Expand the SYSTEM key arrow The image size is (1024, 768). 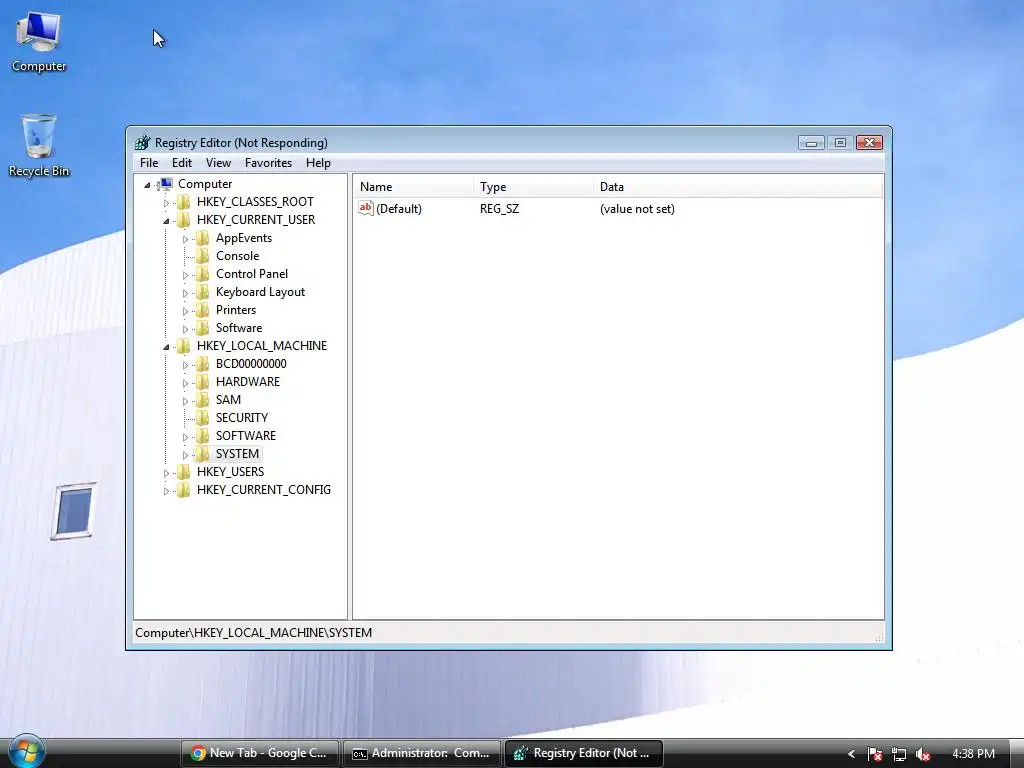(185, 455)
